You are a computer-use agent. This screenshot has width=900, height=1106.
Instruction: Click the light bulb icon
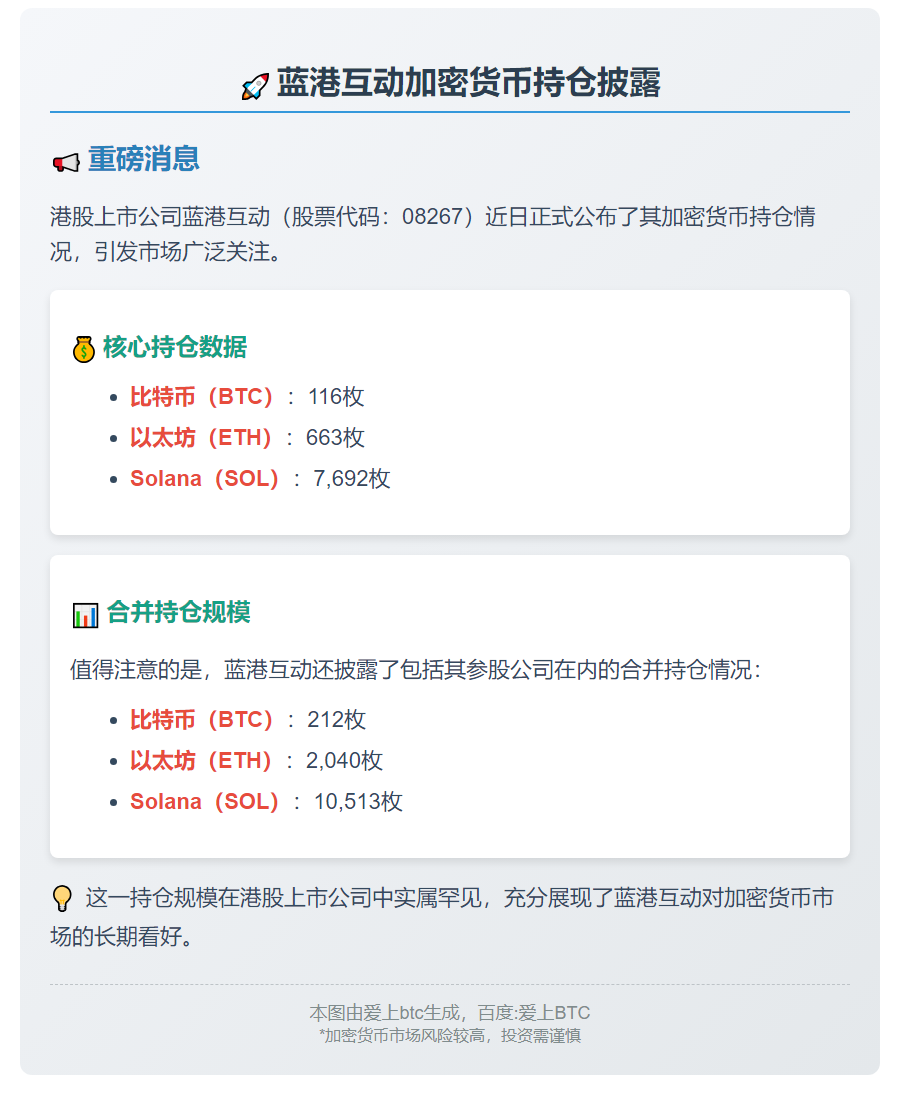(x=62, y=899)
